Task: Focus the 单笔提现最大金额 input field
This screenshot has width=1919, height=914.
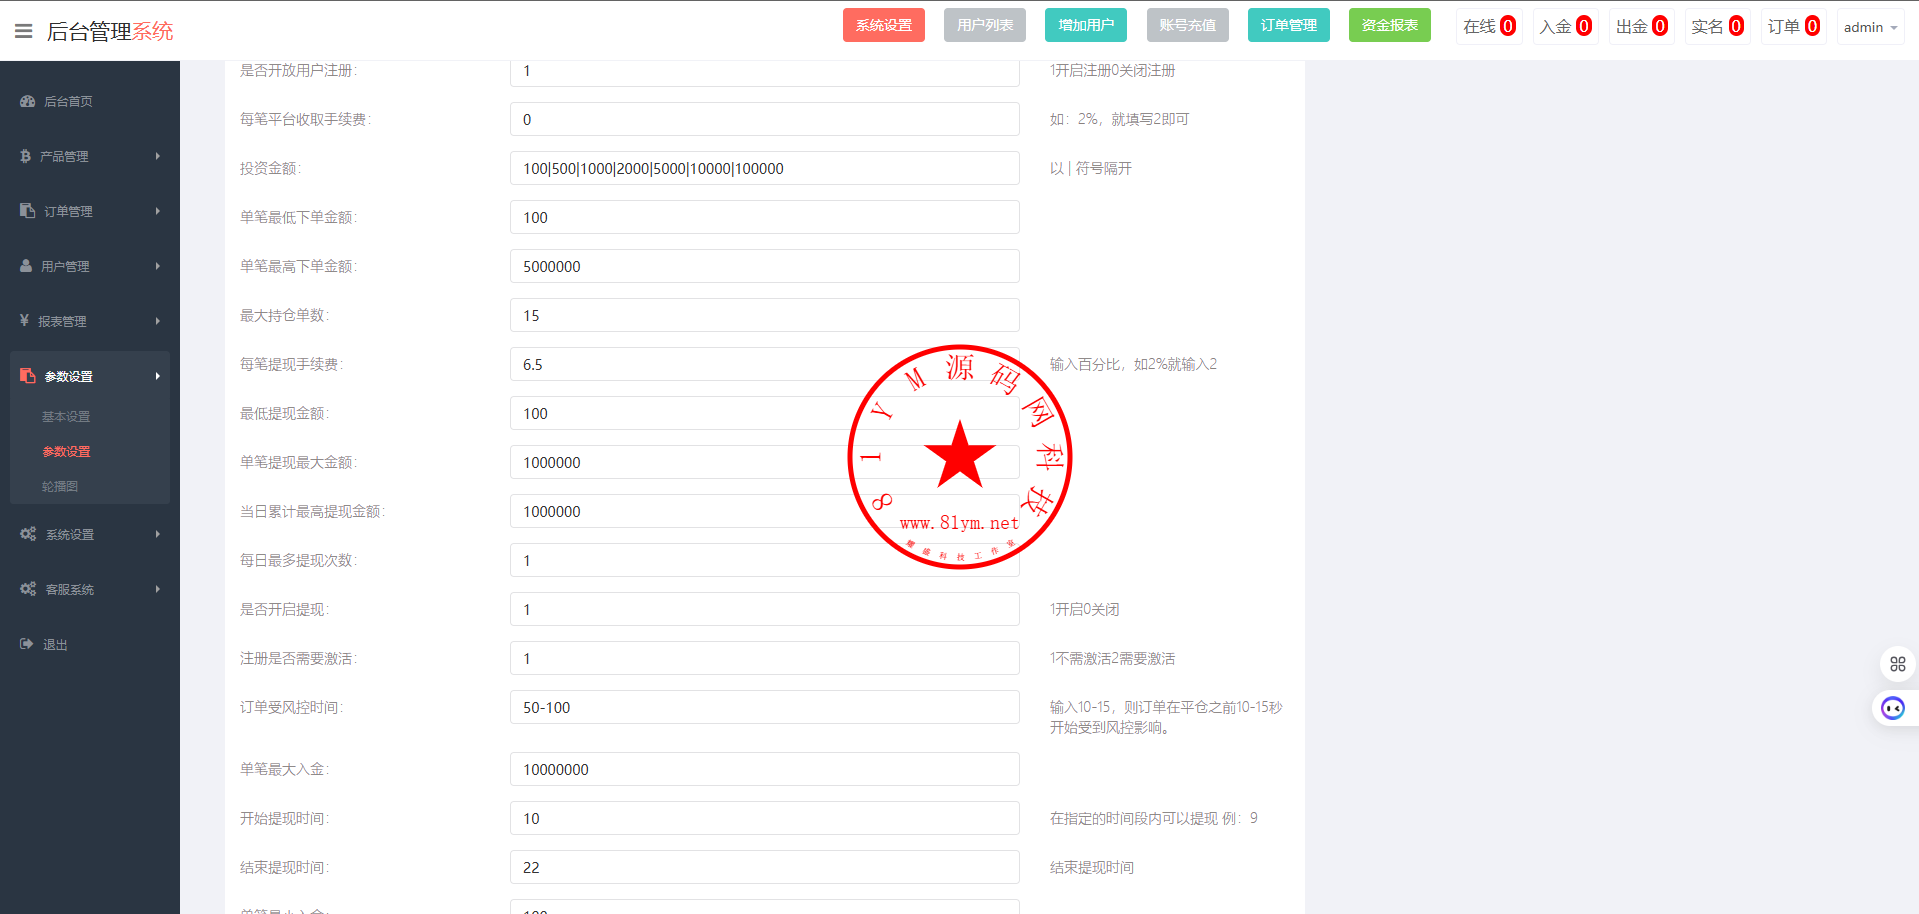Action: coord(765,462)
